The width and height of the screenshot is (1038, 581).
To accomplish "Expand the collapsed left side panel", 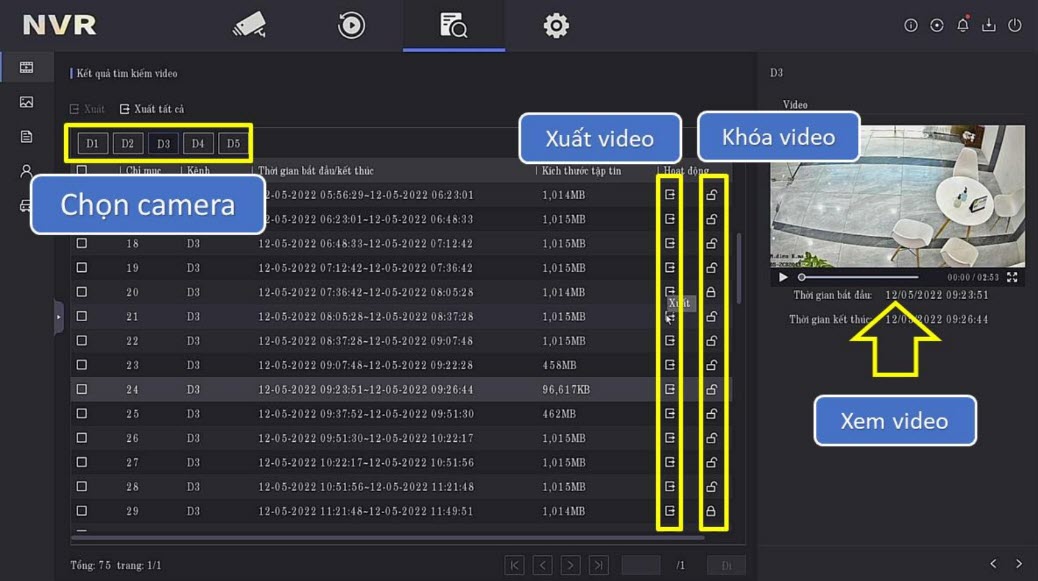I will pyautogui.click(x=58, y=316).
